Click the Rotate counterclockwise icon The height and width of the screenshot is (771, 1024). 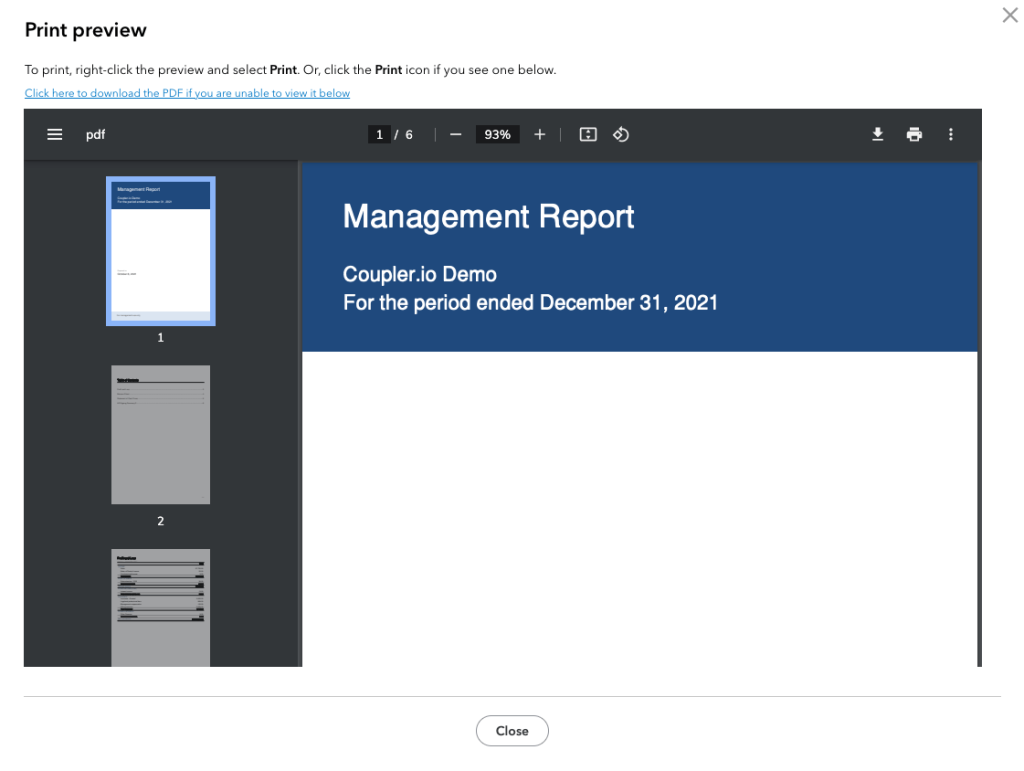[621, 134]
